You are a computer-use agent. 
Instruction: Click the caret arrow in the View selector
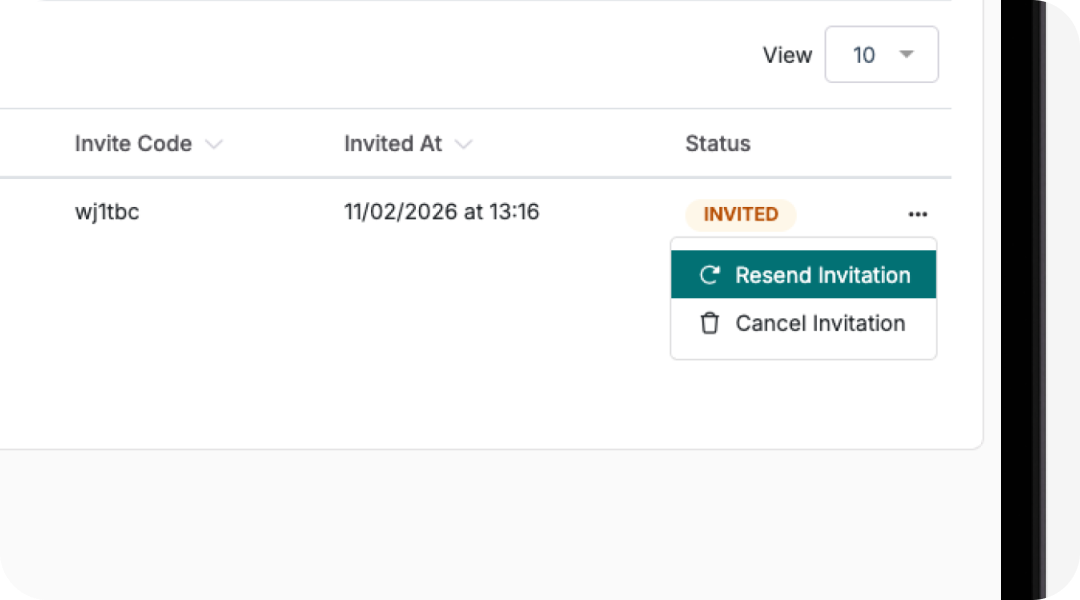coord(907,54)
